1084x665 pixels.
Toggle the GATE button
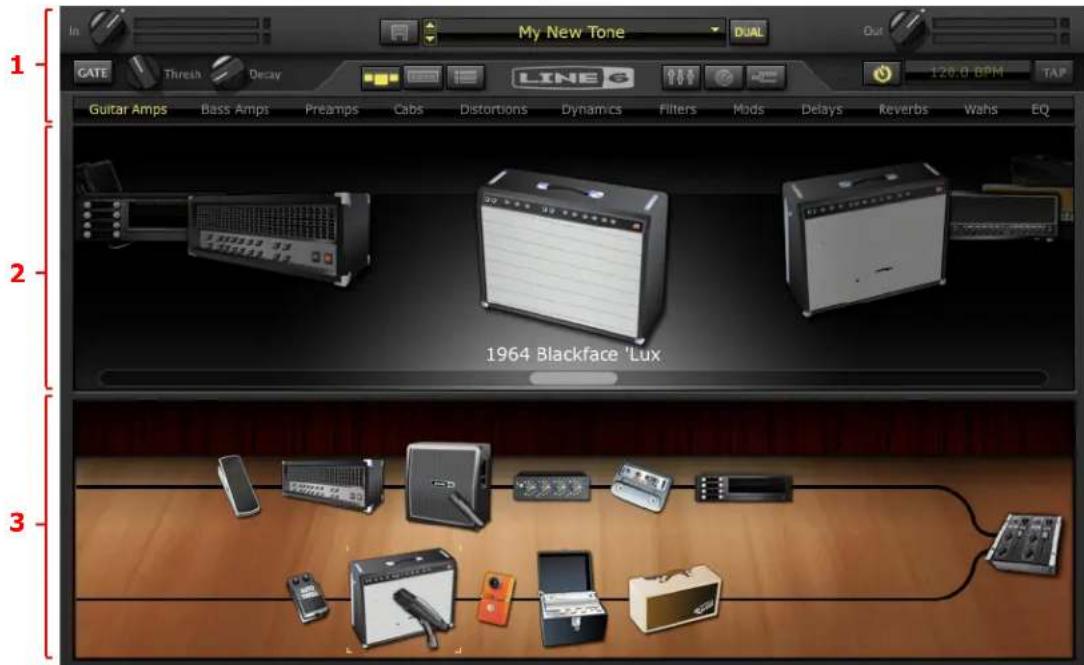(92, 73)
